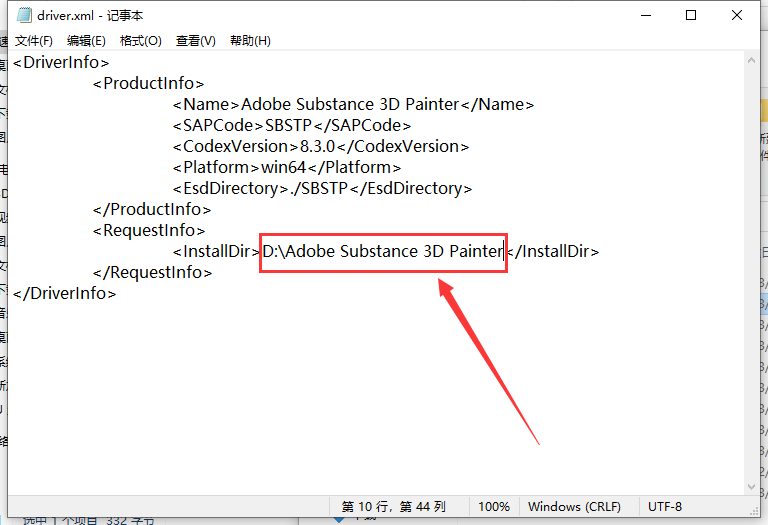Click the UTF-8 encoding status entry
The height and width of the screenshot is (525, 768).
pyautogui.click(x=665, y=507)
